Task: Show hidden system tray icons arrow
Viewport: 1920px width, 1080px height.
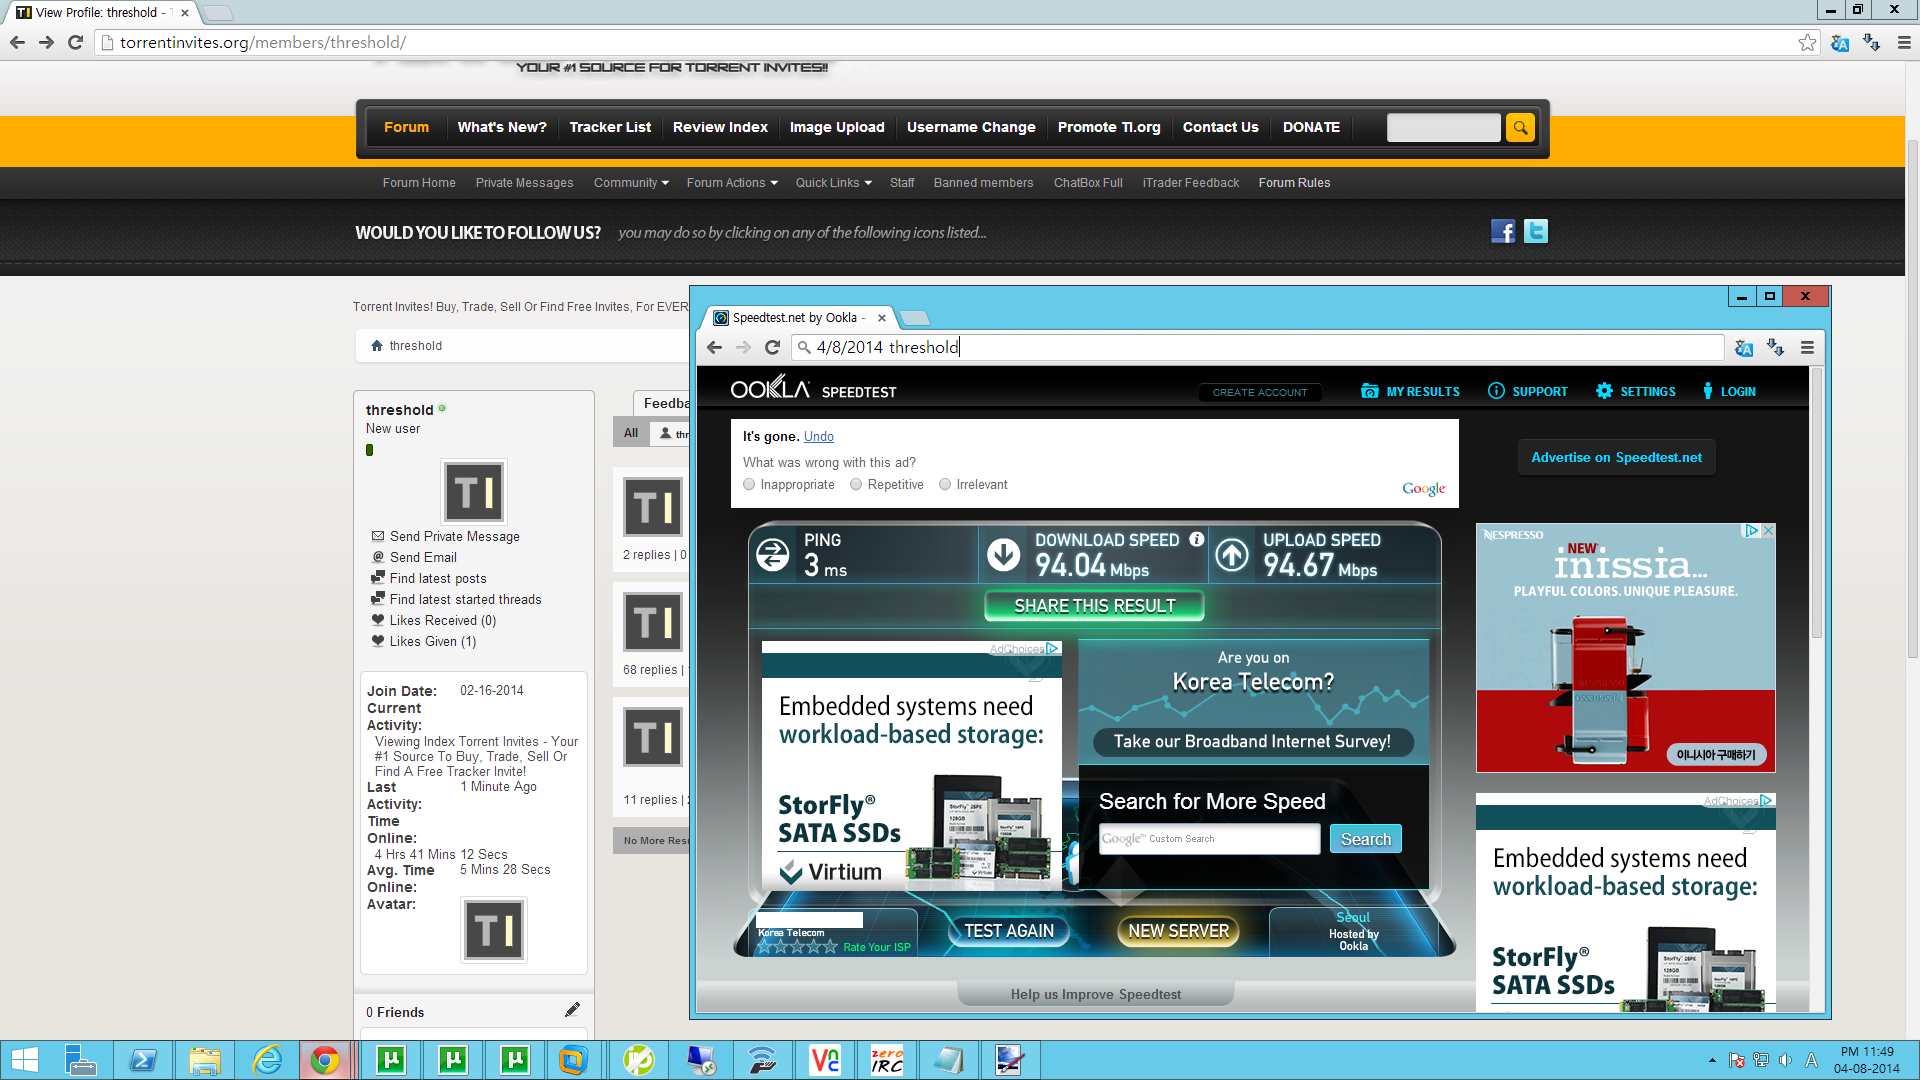Action: click(1712, 1060)
